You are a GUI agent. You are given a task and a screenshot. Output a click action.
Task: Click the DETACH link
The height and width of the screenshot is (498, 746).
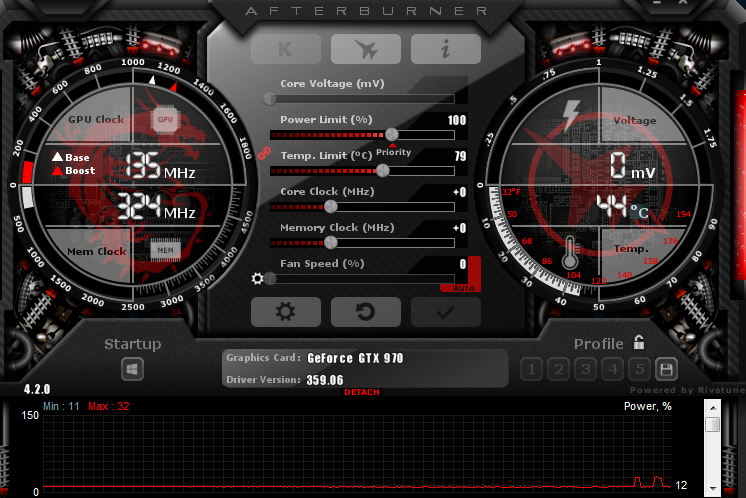click(x=362, y=392)
